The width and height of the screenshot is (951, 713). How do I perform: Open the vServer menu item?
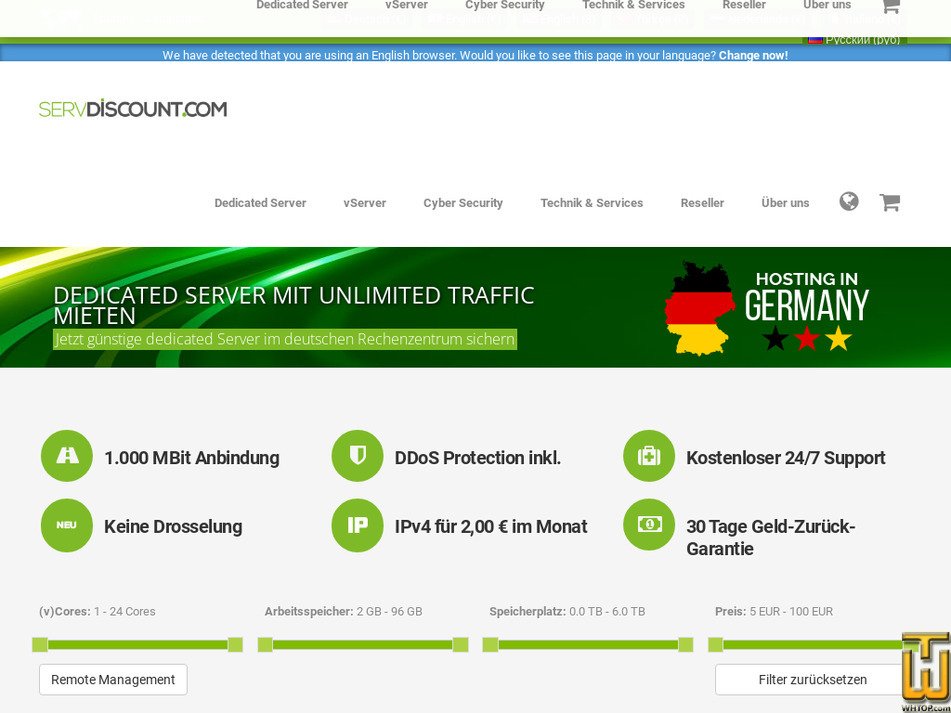(365, 203)
